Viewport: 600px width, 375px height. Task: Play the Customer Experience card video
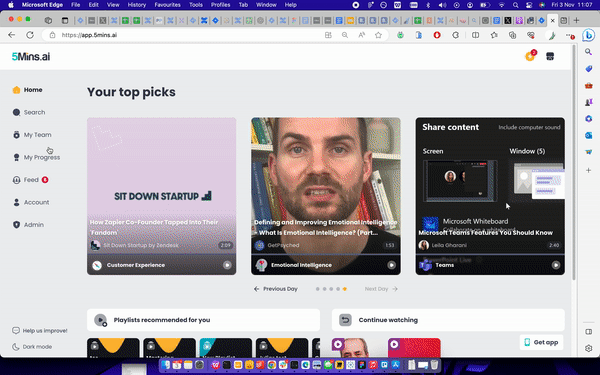point(227,265)
